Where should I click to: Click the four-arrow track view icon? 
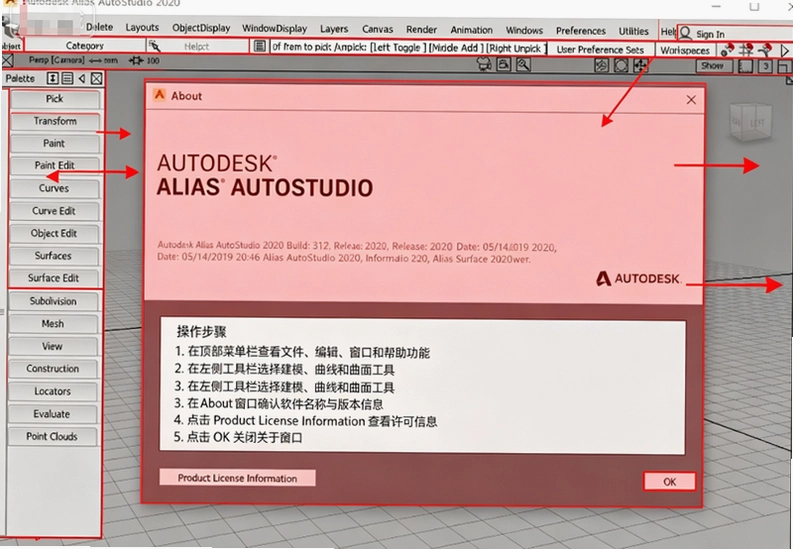(641, 66)
